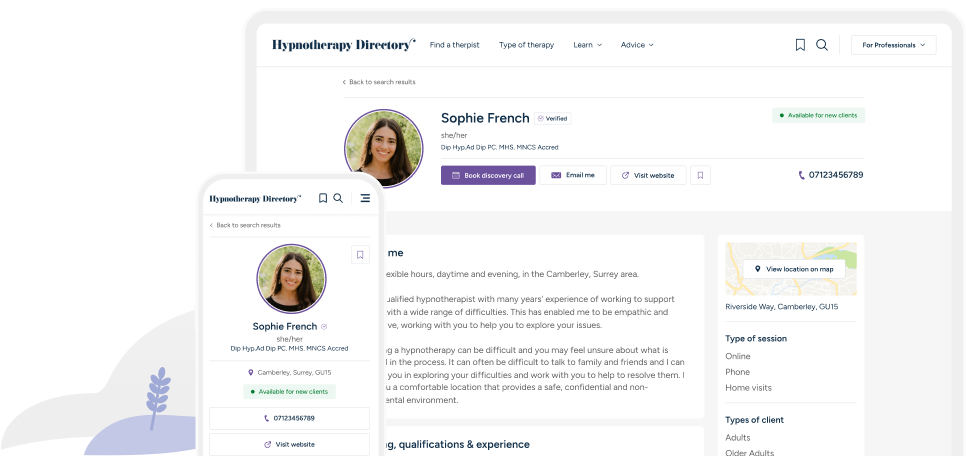Tap the mobile header bookmark icon
Image resolution: width=966 pixels, height=456 pixels.
(x=323, y=198)
